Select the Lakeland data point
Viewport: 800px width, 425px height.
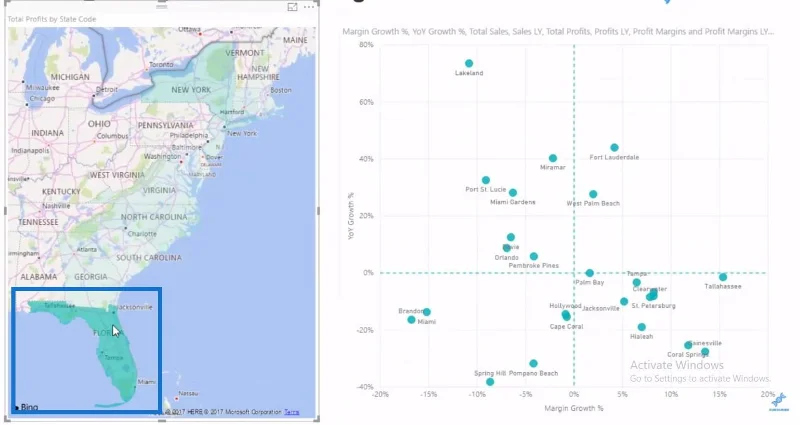pyautogui.click(x=469, y=63)
